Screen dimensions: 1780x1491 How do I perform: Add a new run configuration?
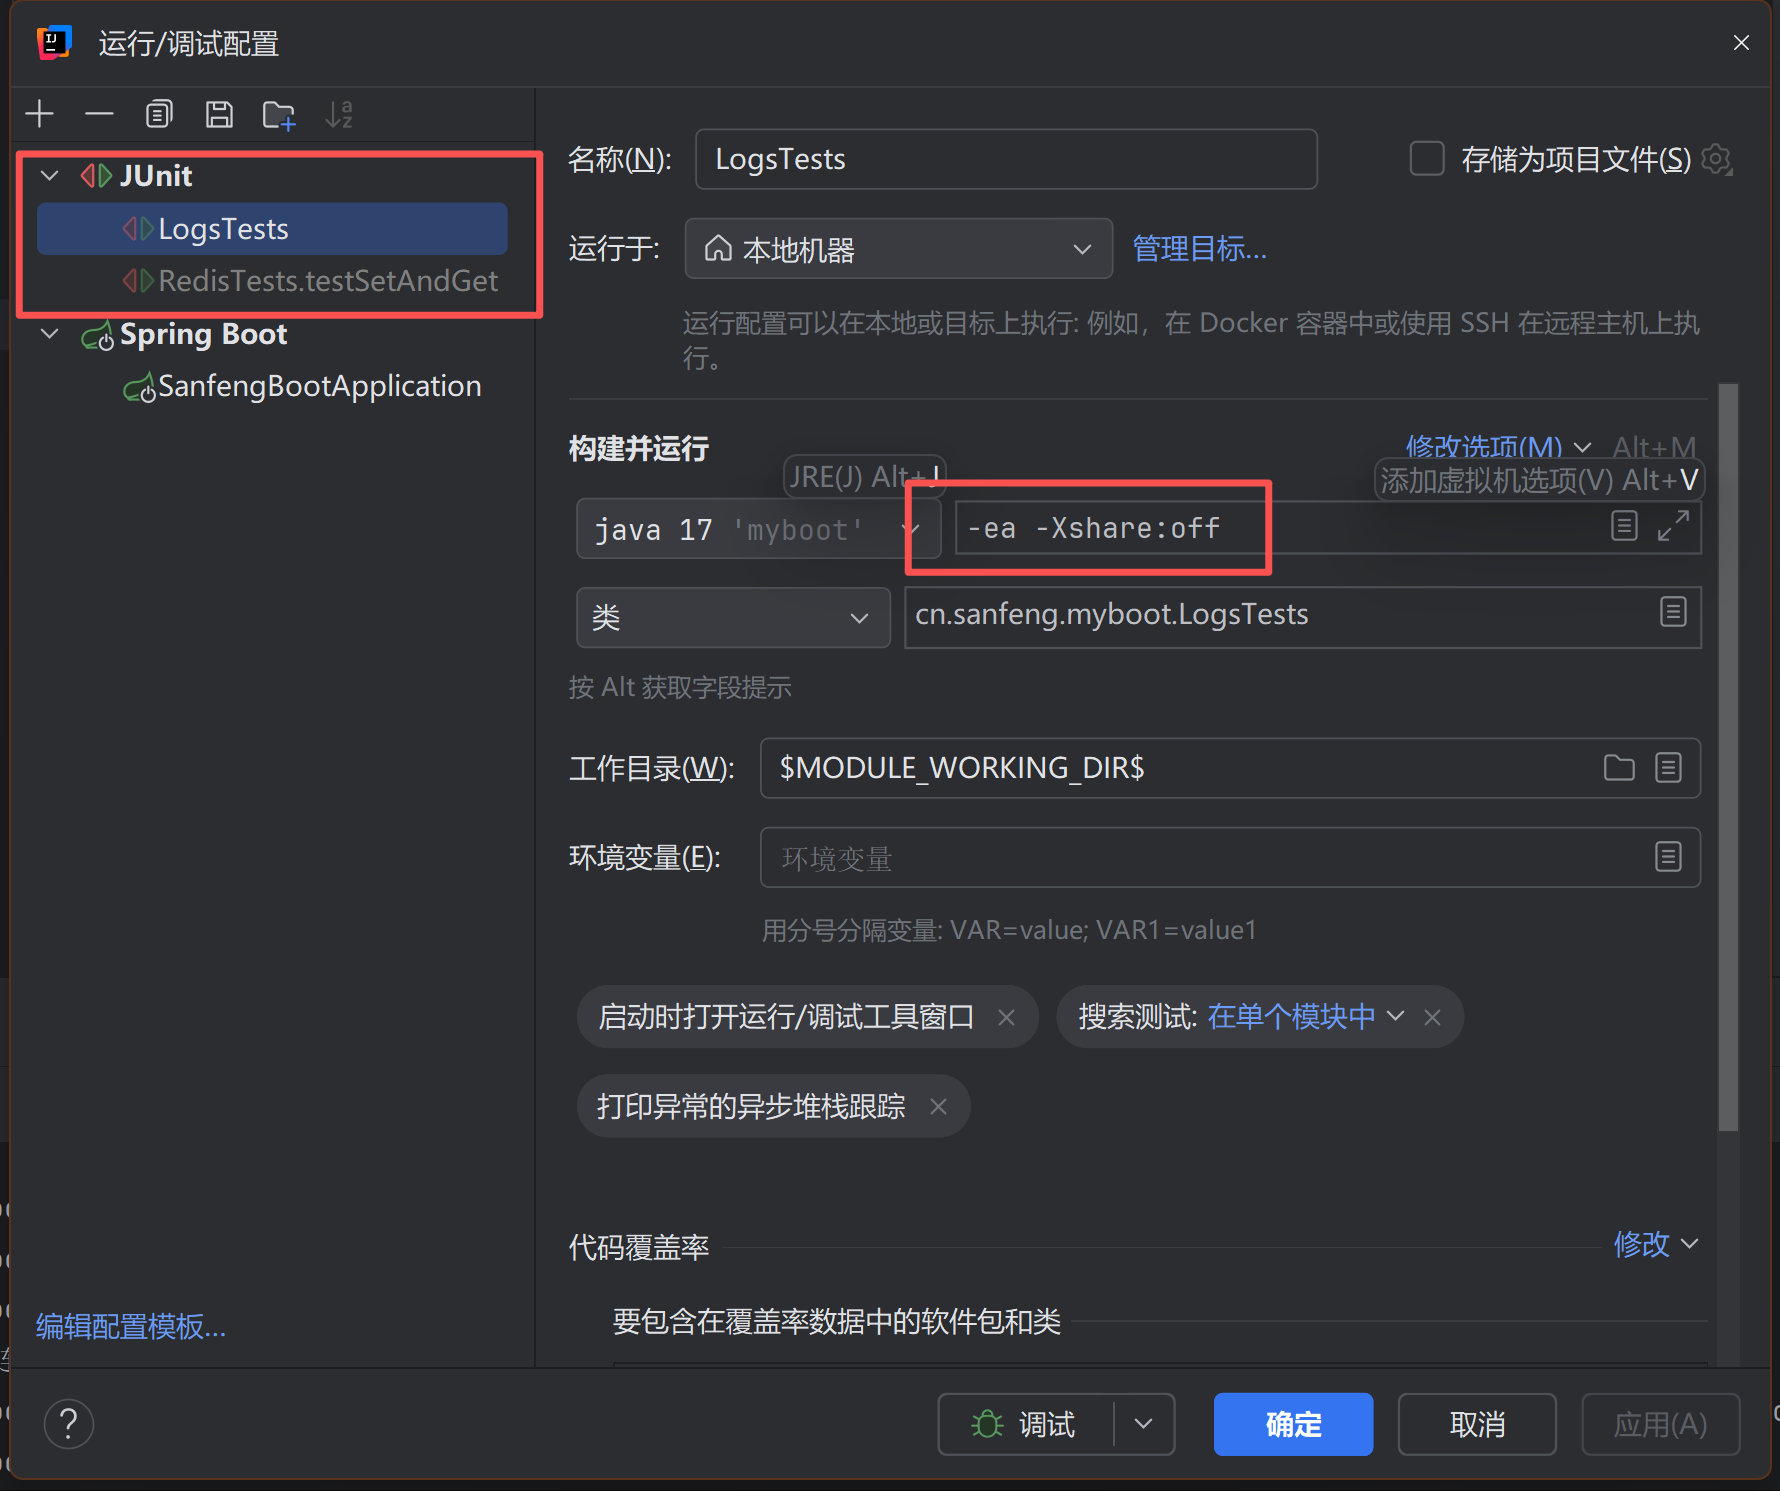point(39,113)
